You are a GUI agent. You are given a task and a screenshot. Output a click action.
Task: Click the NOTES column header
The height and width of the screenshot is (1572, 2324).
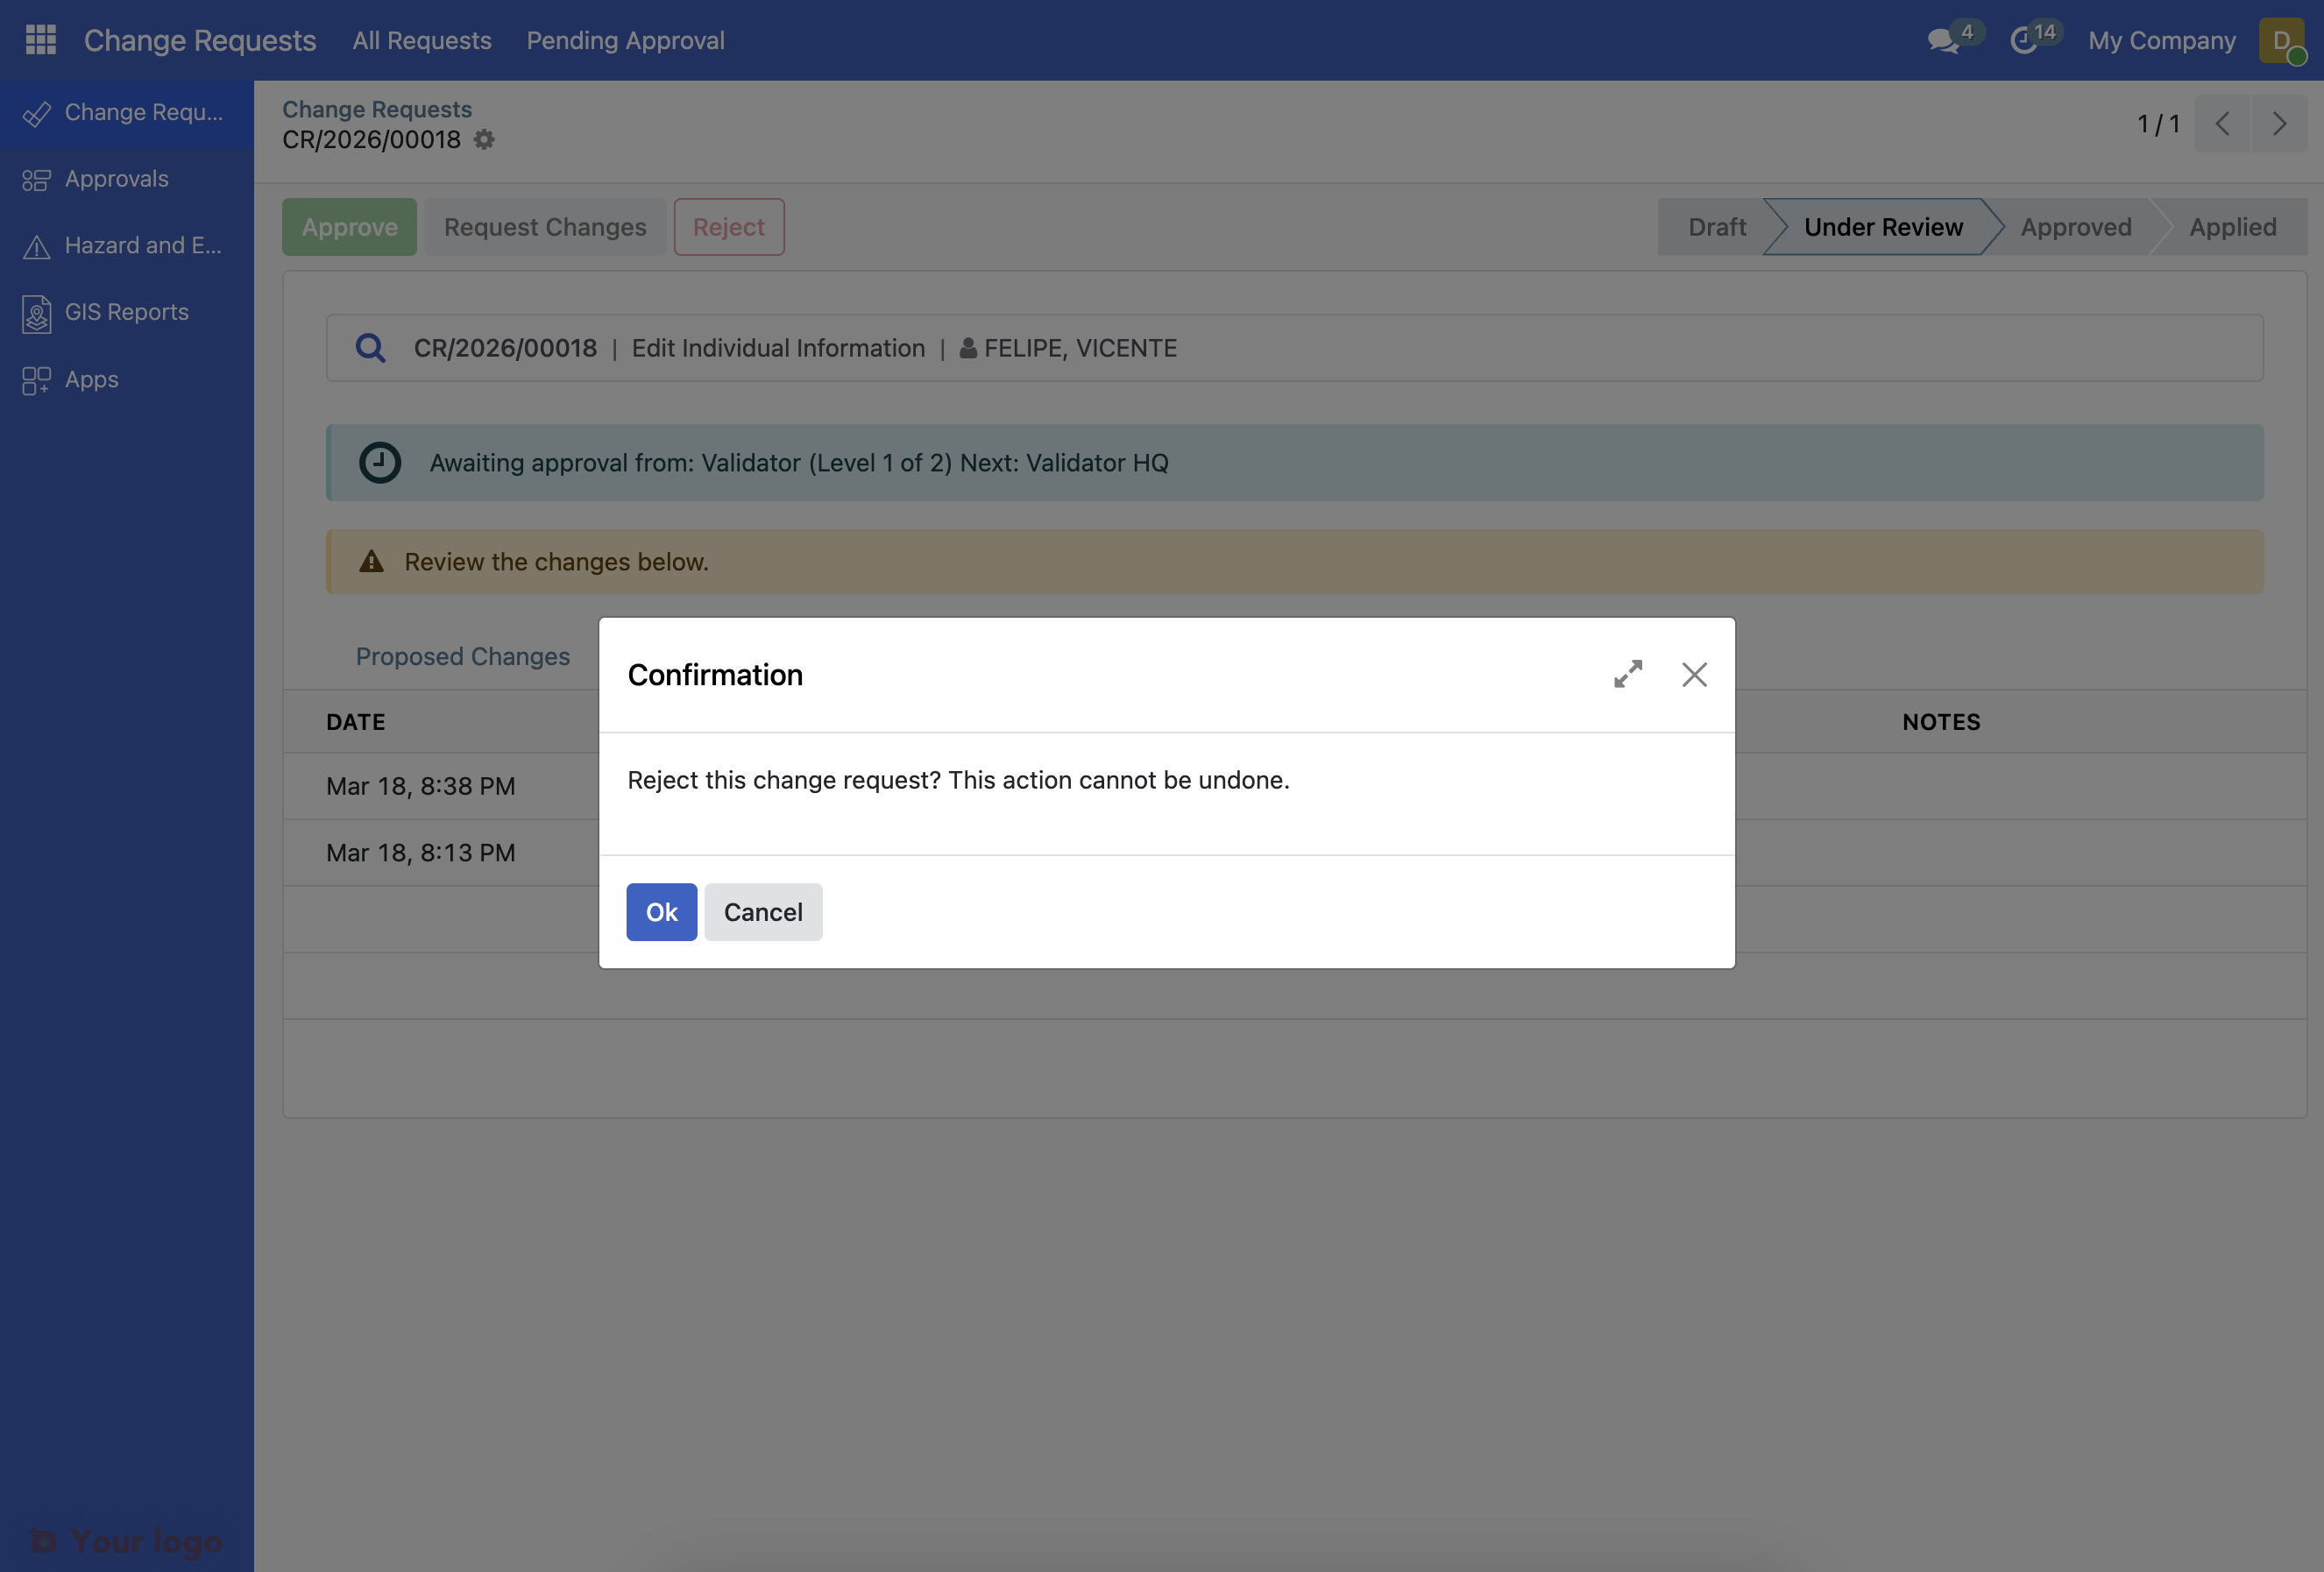pyautogui.click(x=1941, y=722)
